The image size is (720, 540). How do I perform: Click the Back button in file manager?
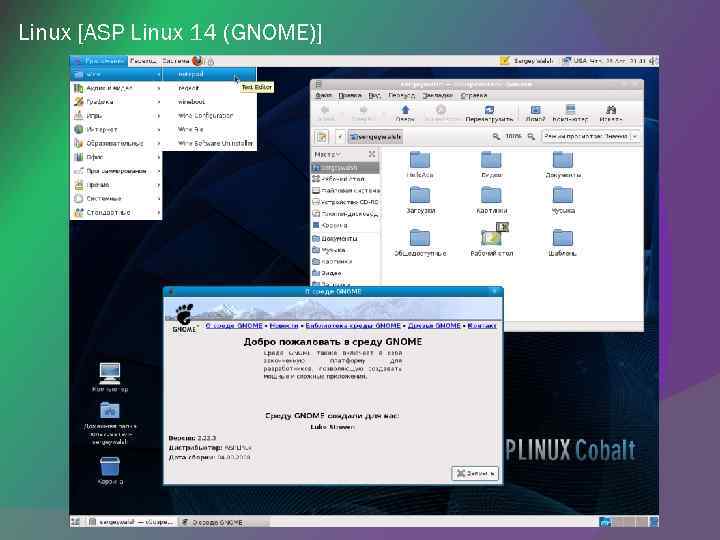(326, 113)
